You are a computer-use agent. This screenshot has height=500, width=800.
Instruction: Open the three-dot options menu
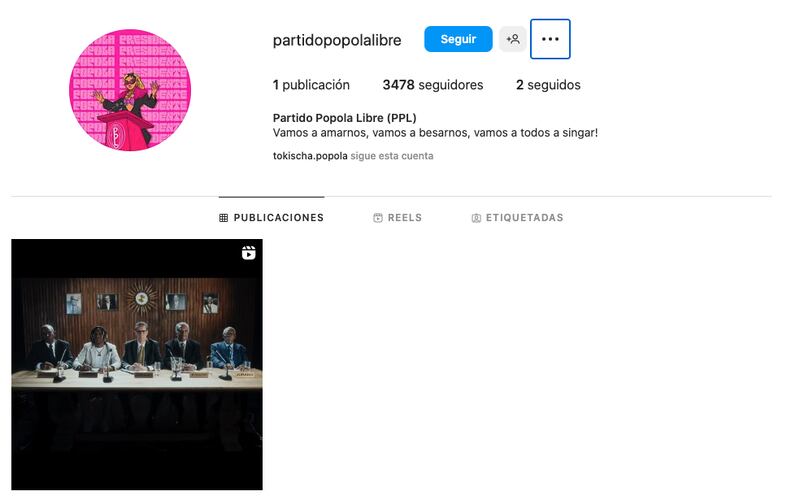(550, 39)
